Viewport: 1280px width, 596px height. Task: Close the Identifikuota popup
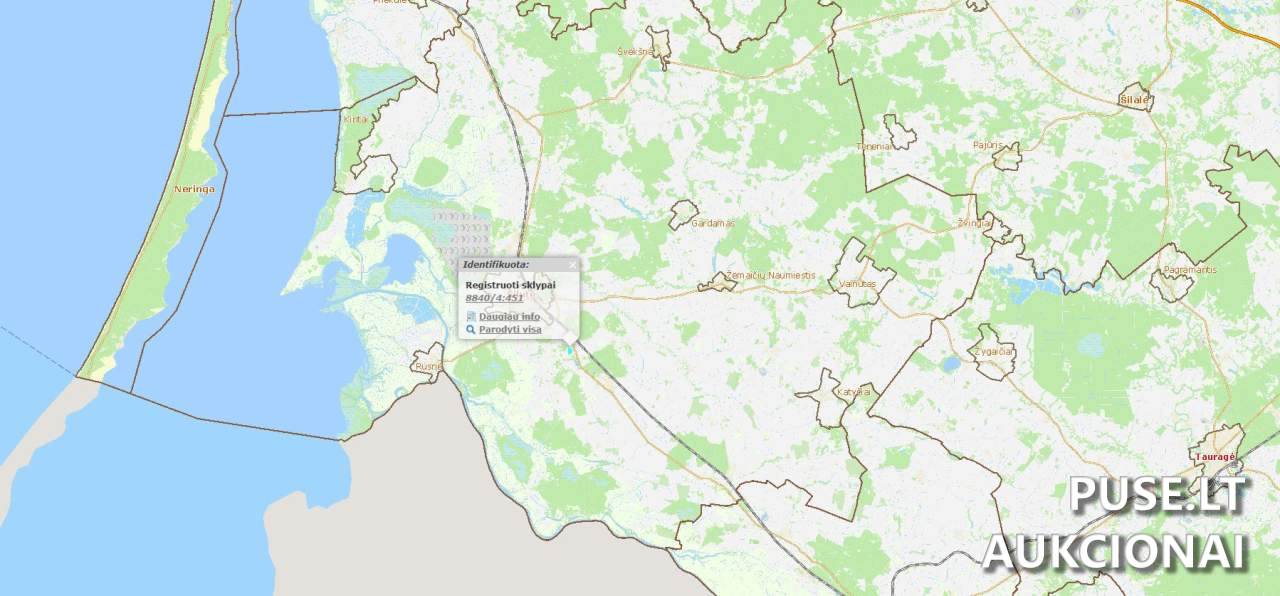tap(572, 265)
